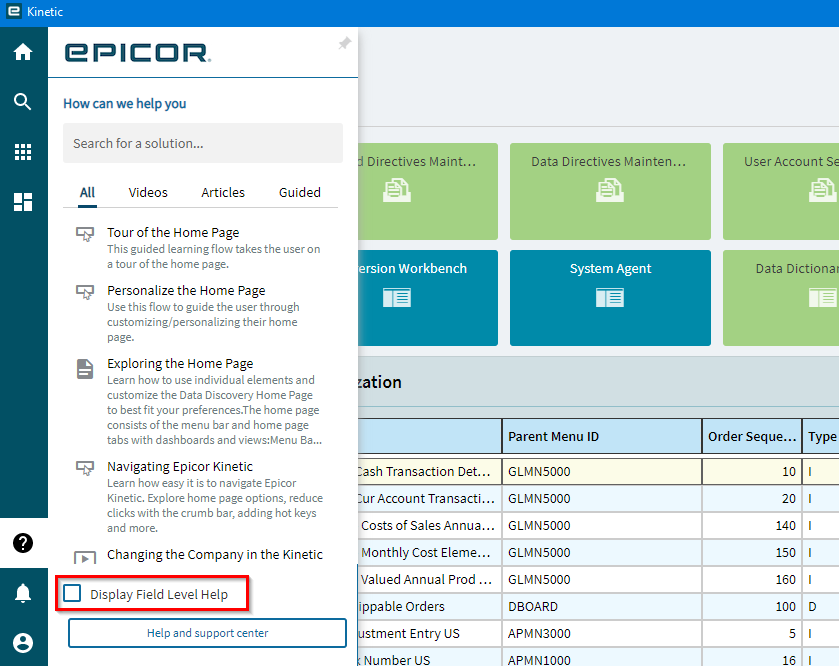
Task: Switch to the Articles tab
Action: (x=223, y=193)
